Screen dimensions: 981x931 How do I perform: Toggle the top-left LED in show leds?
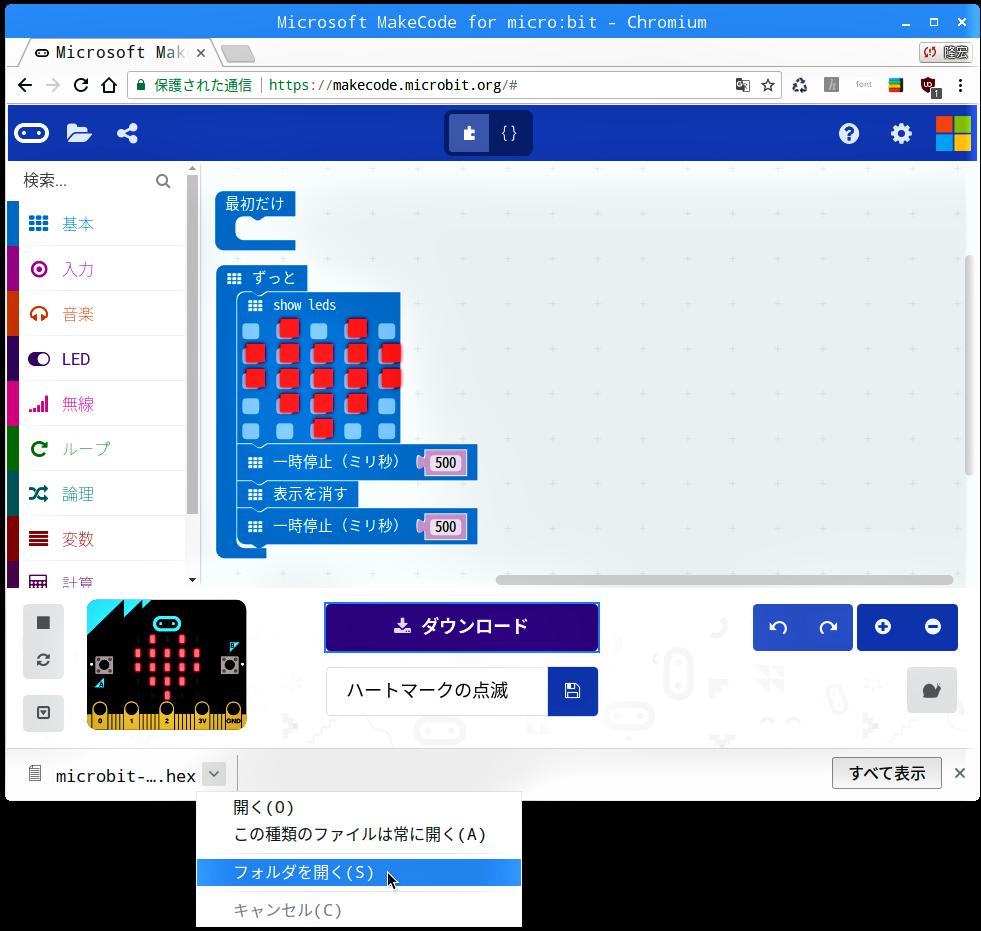251,330
